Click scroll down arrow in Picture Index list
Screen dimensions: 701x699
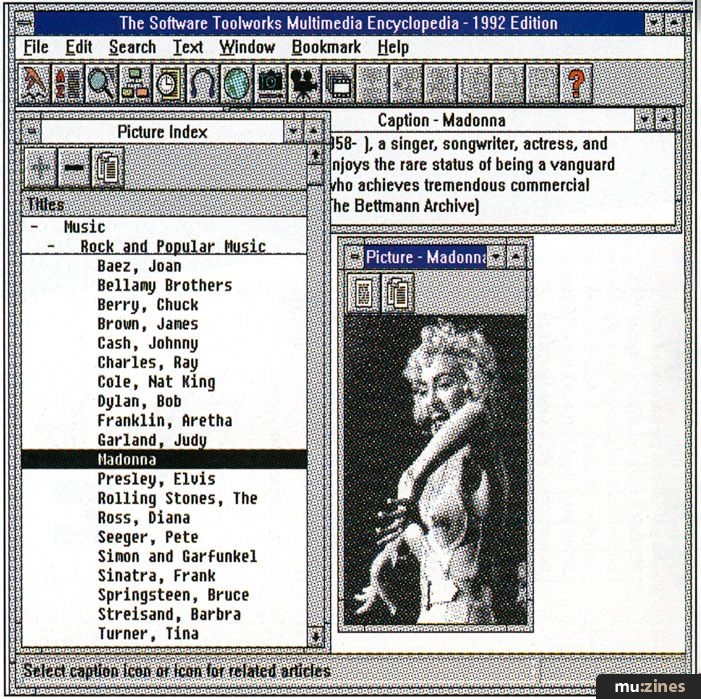coord(315,636)
